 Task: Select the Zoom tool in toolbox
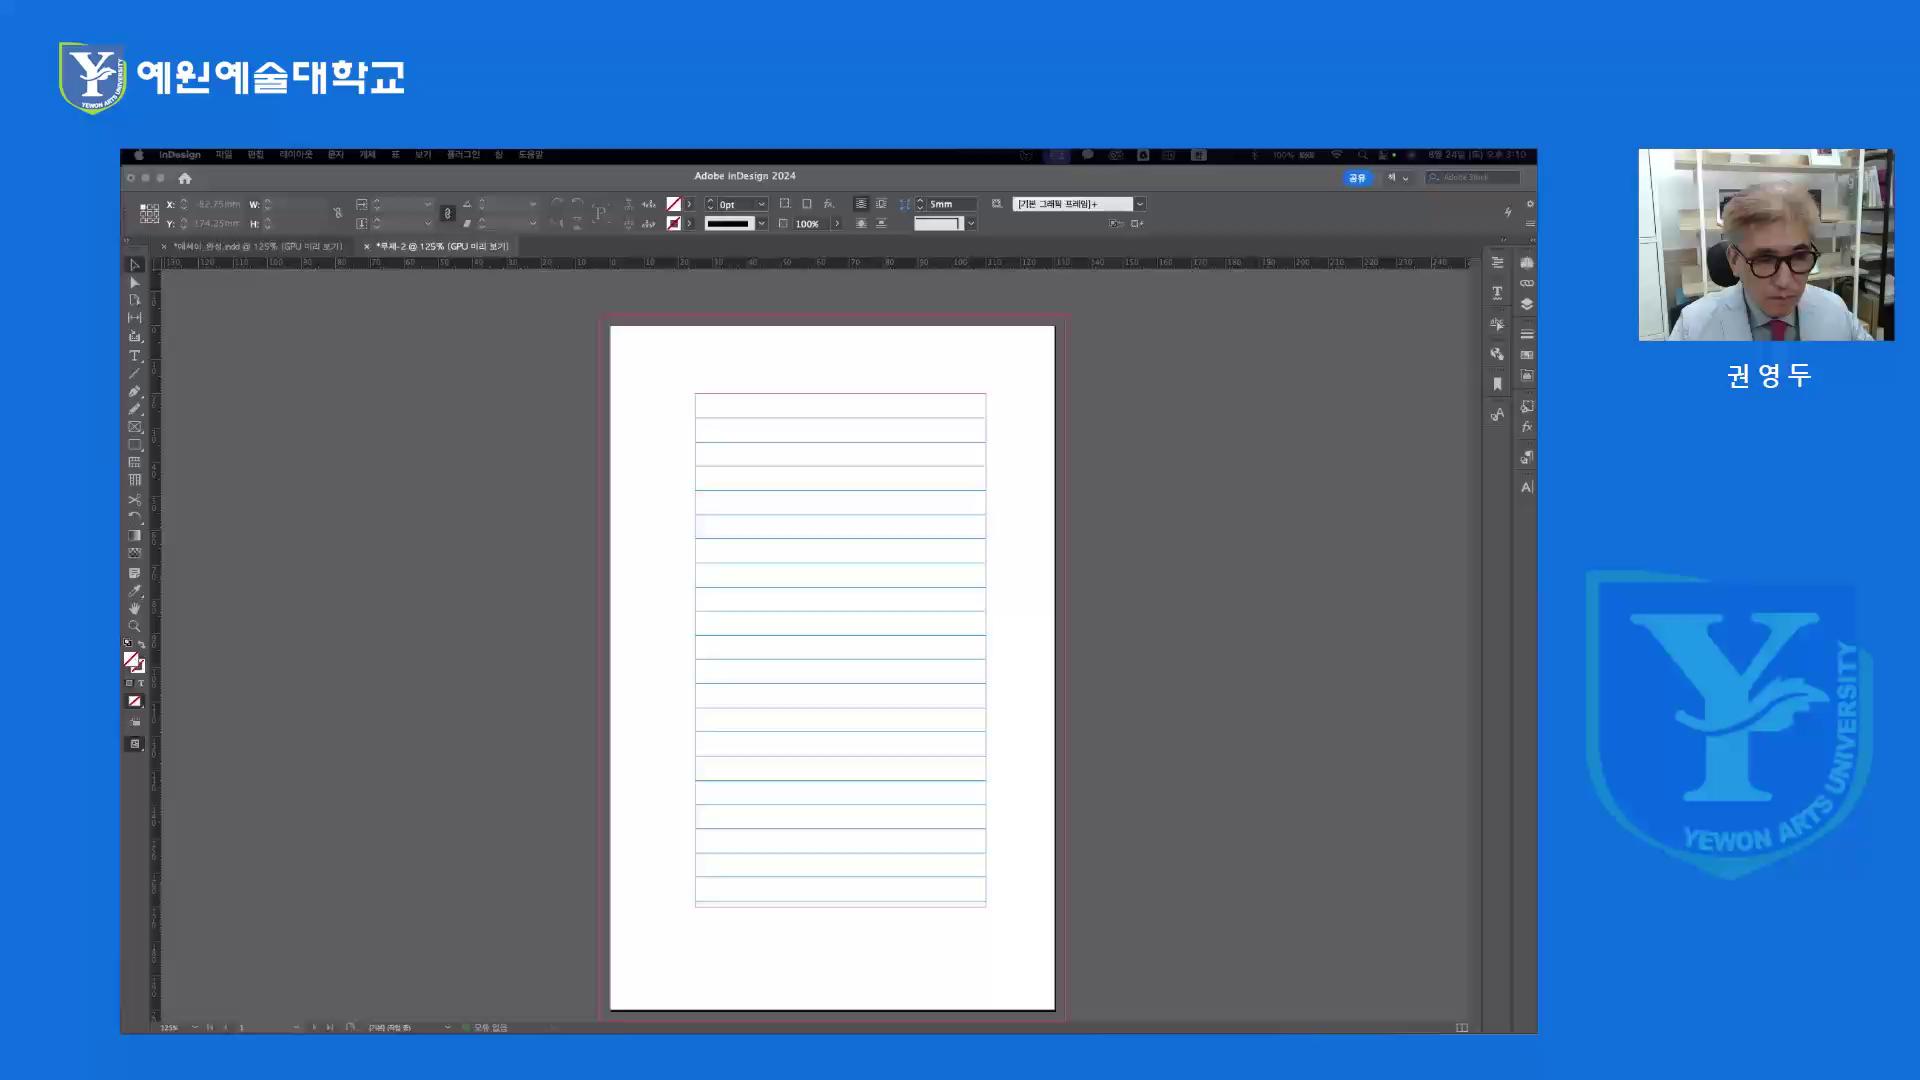coord(134,626)
